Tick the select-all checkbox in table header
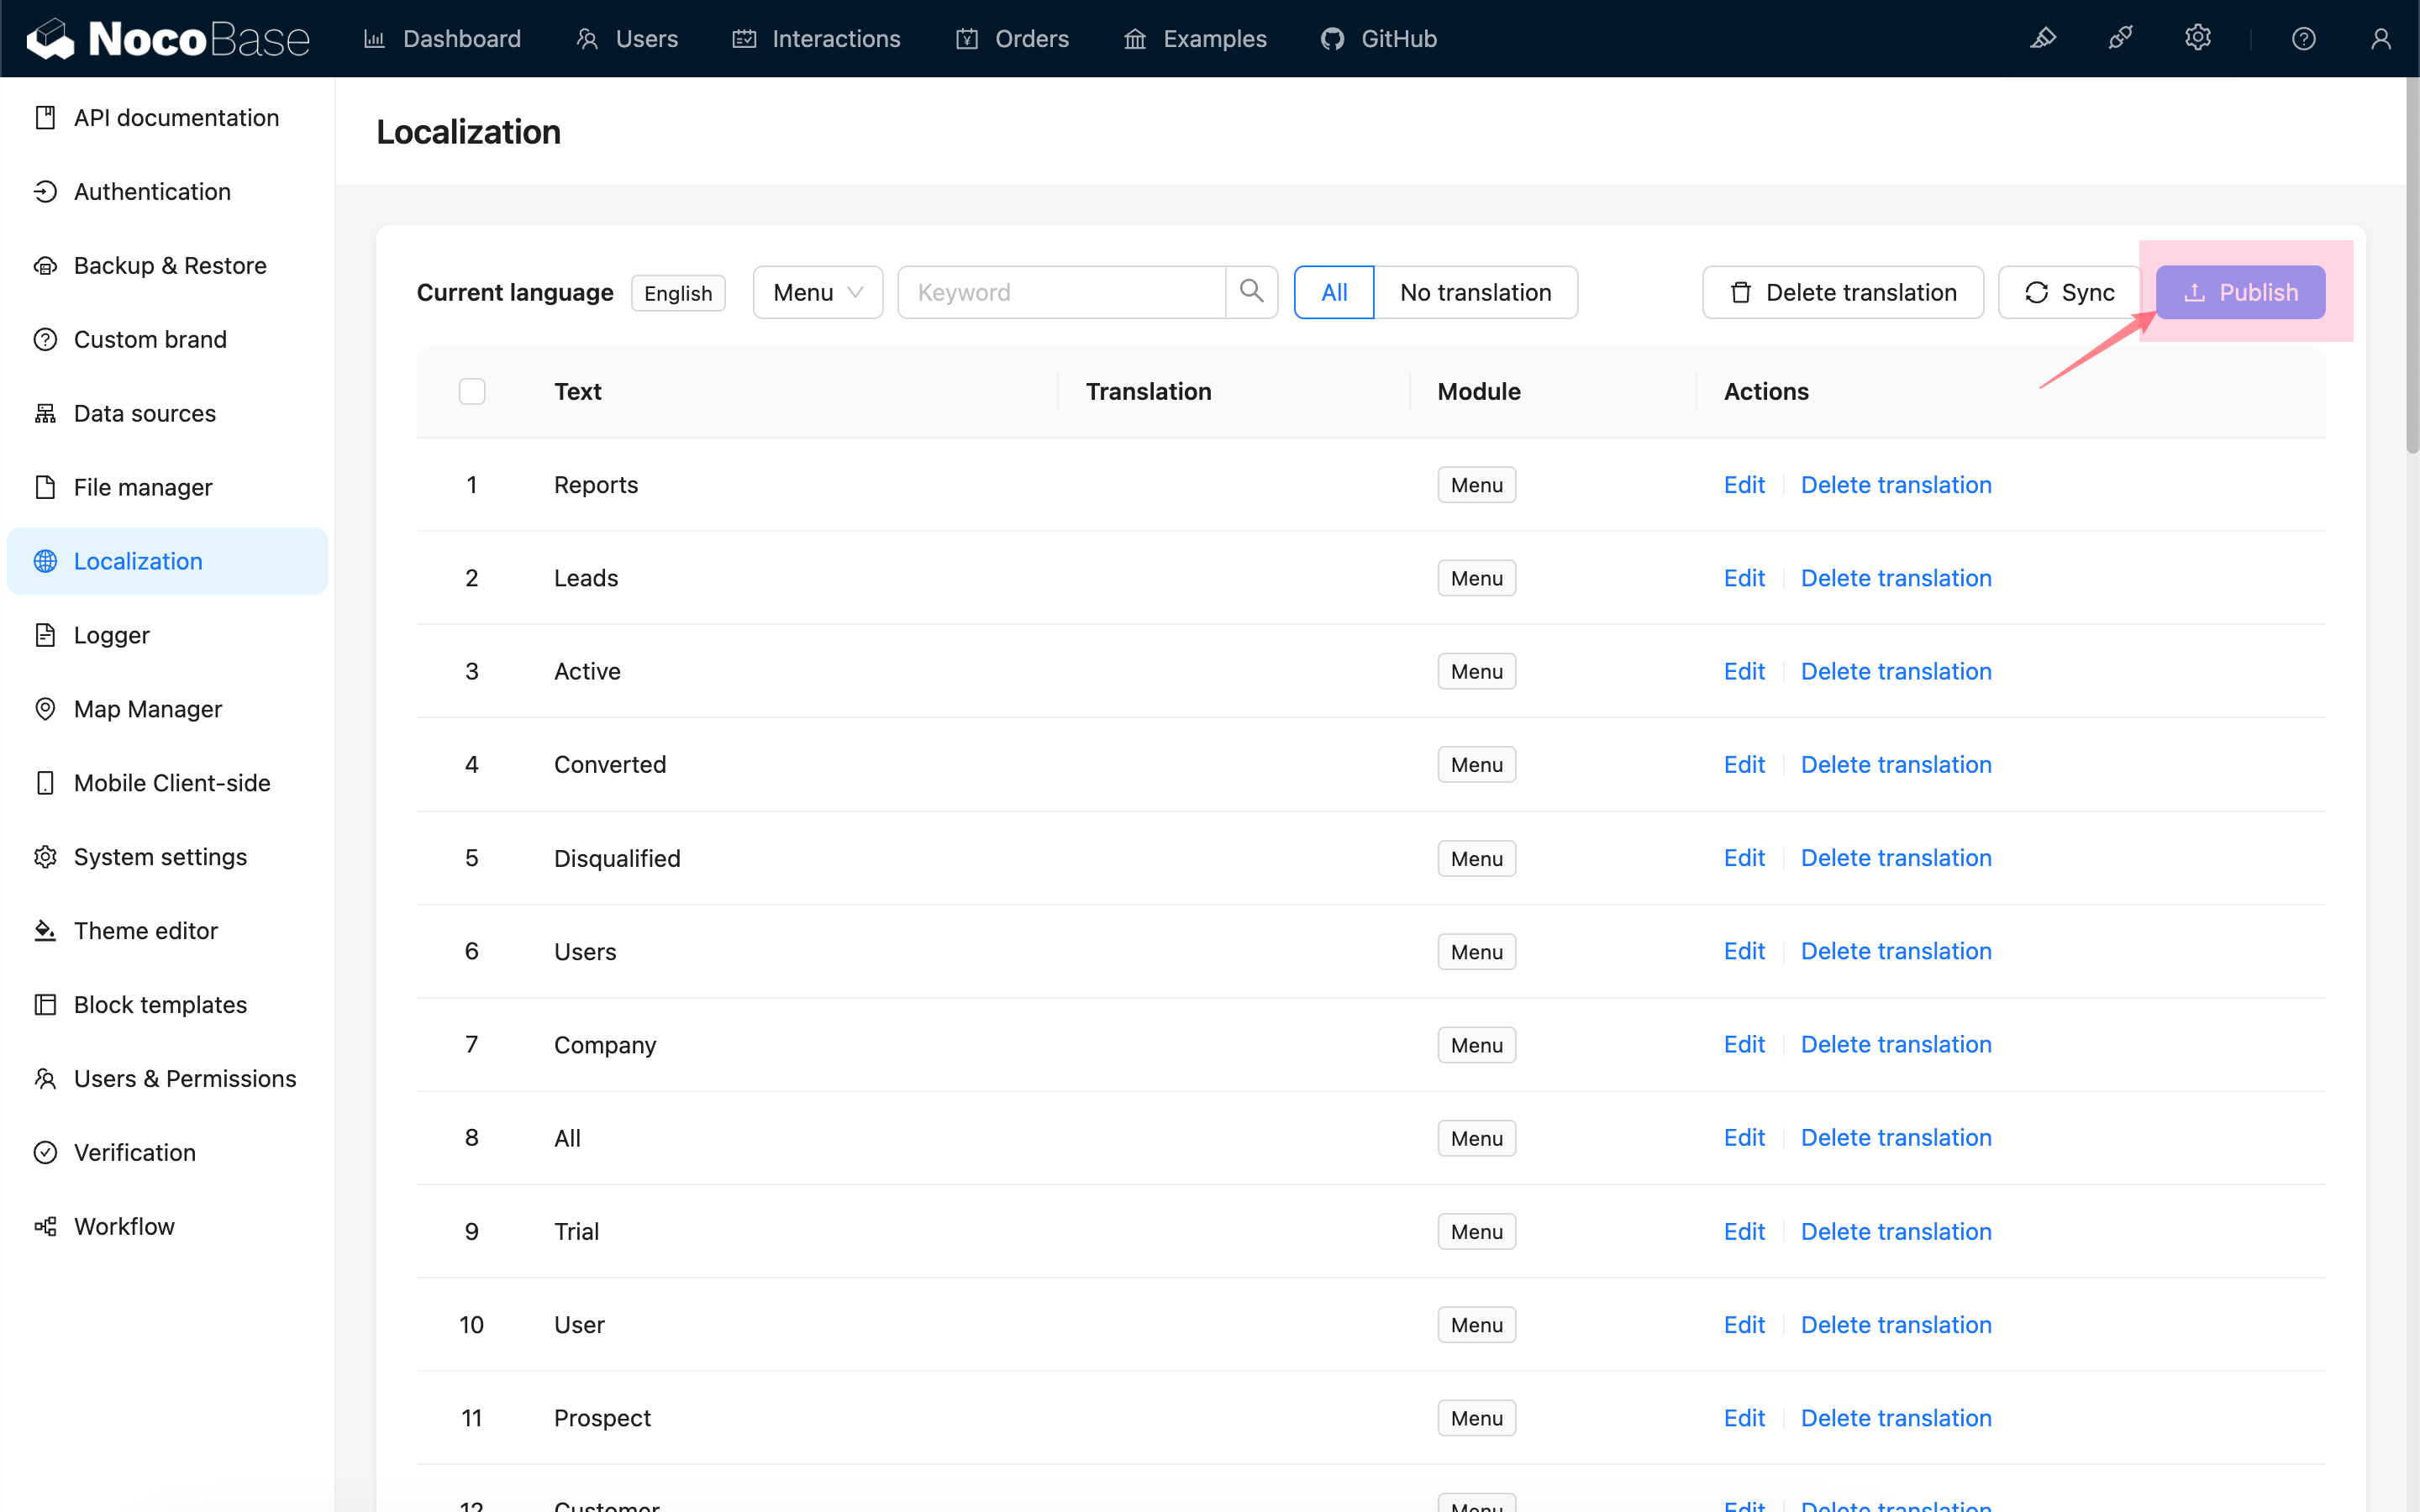This screenshot has height=1512, width=2420. click(472, 391)
